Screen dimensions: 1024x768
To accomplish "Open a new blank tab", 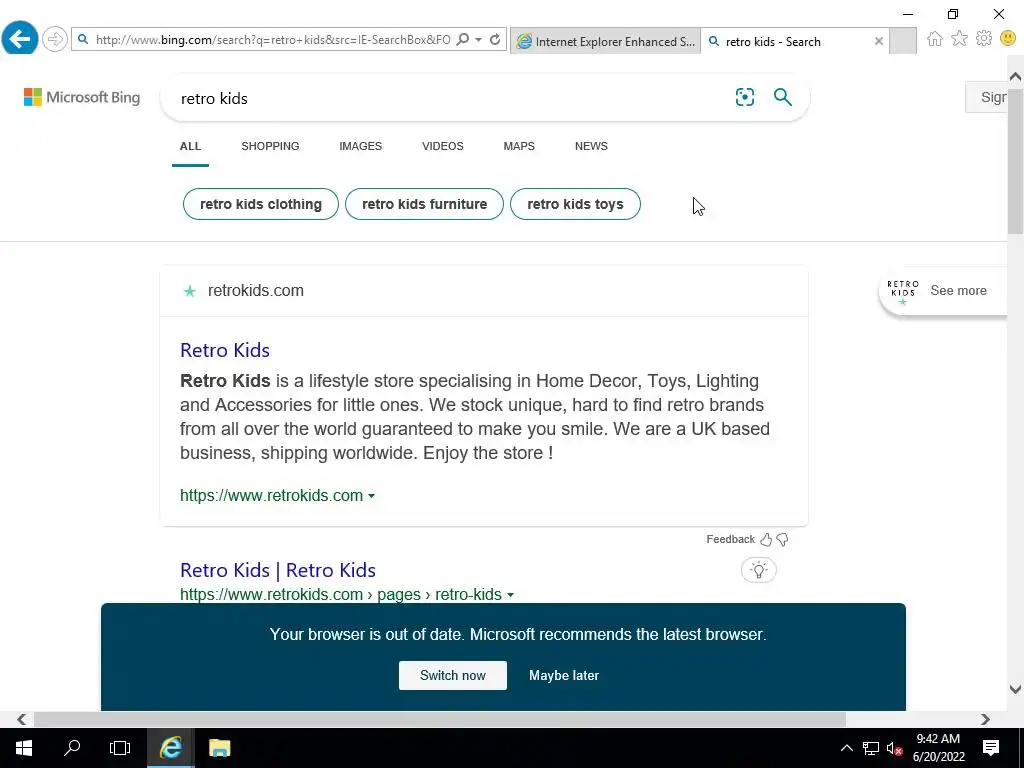I will [x=903, y=41].
